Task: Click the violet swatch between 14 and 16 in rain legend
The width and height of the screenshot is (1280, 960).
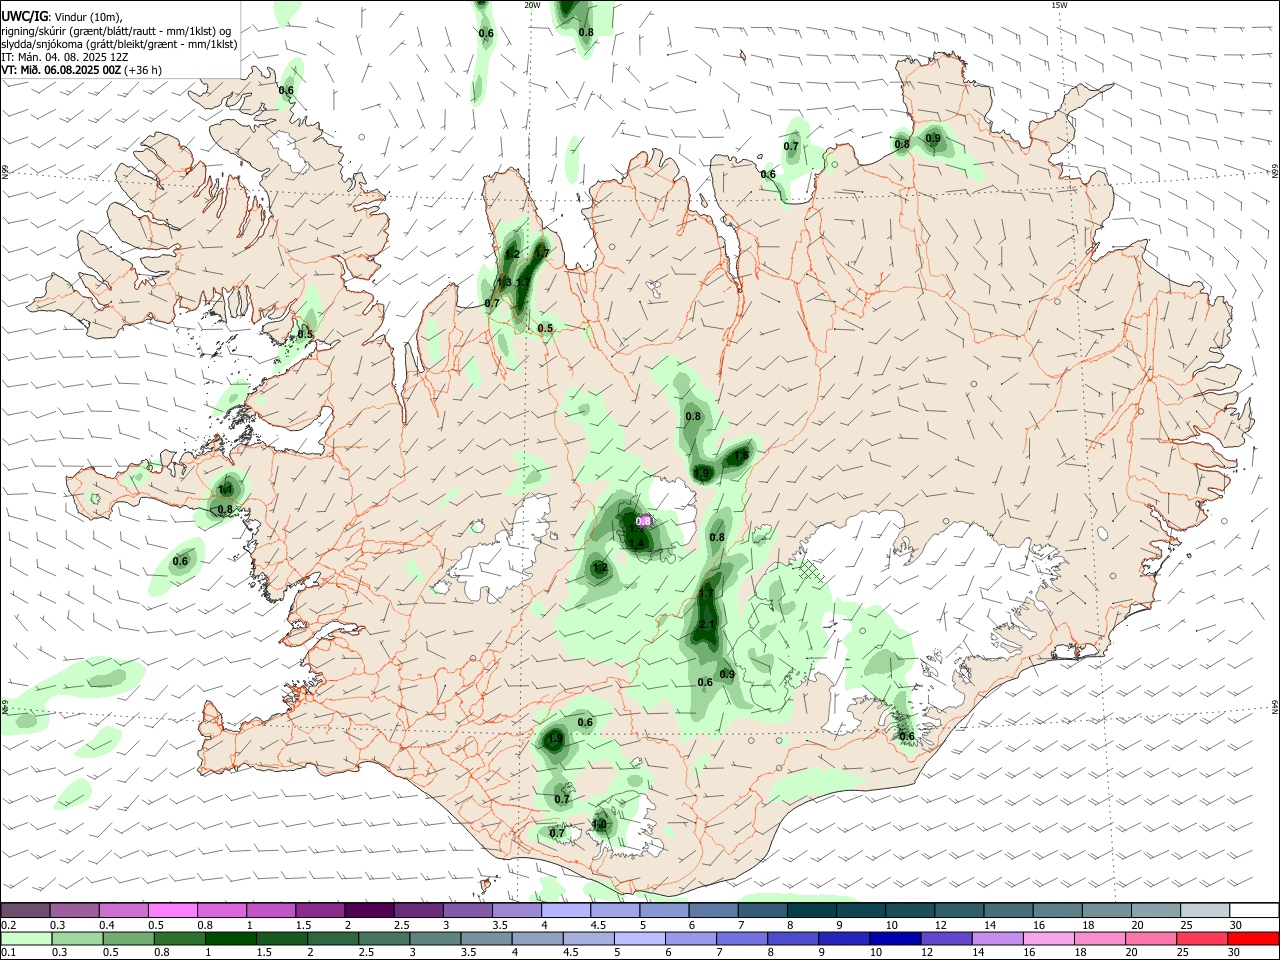Action: click(997, 938)
